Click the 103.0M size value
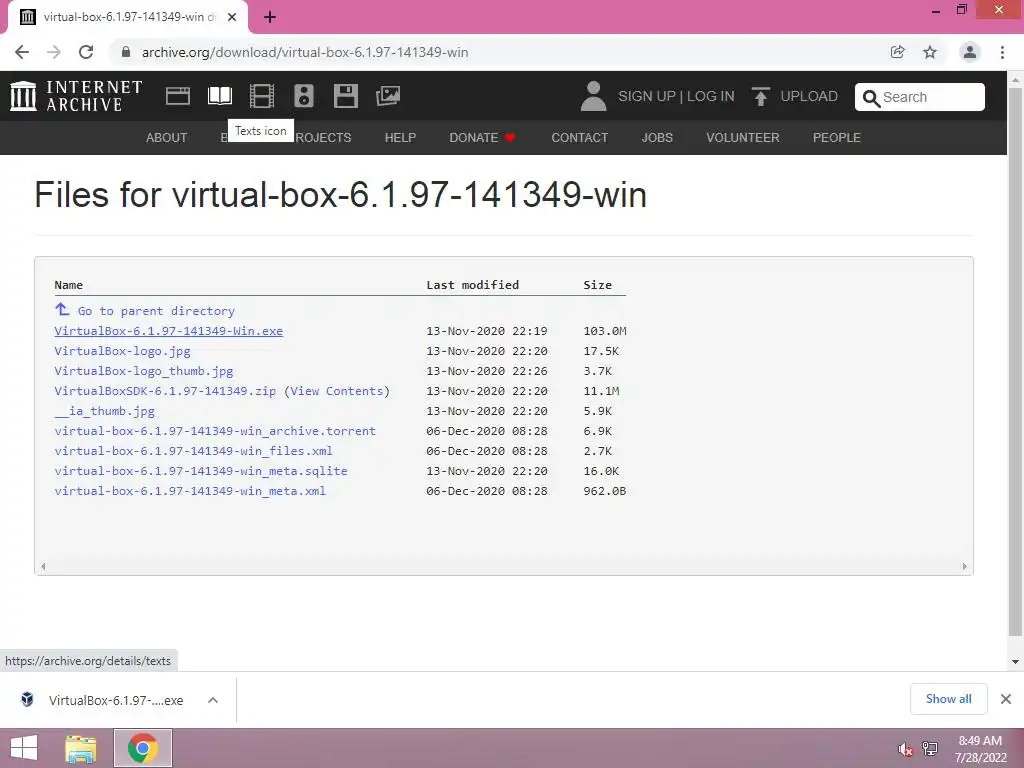The width and height of the screenshot is (1024, 768). point(605,331)
